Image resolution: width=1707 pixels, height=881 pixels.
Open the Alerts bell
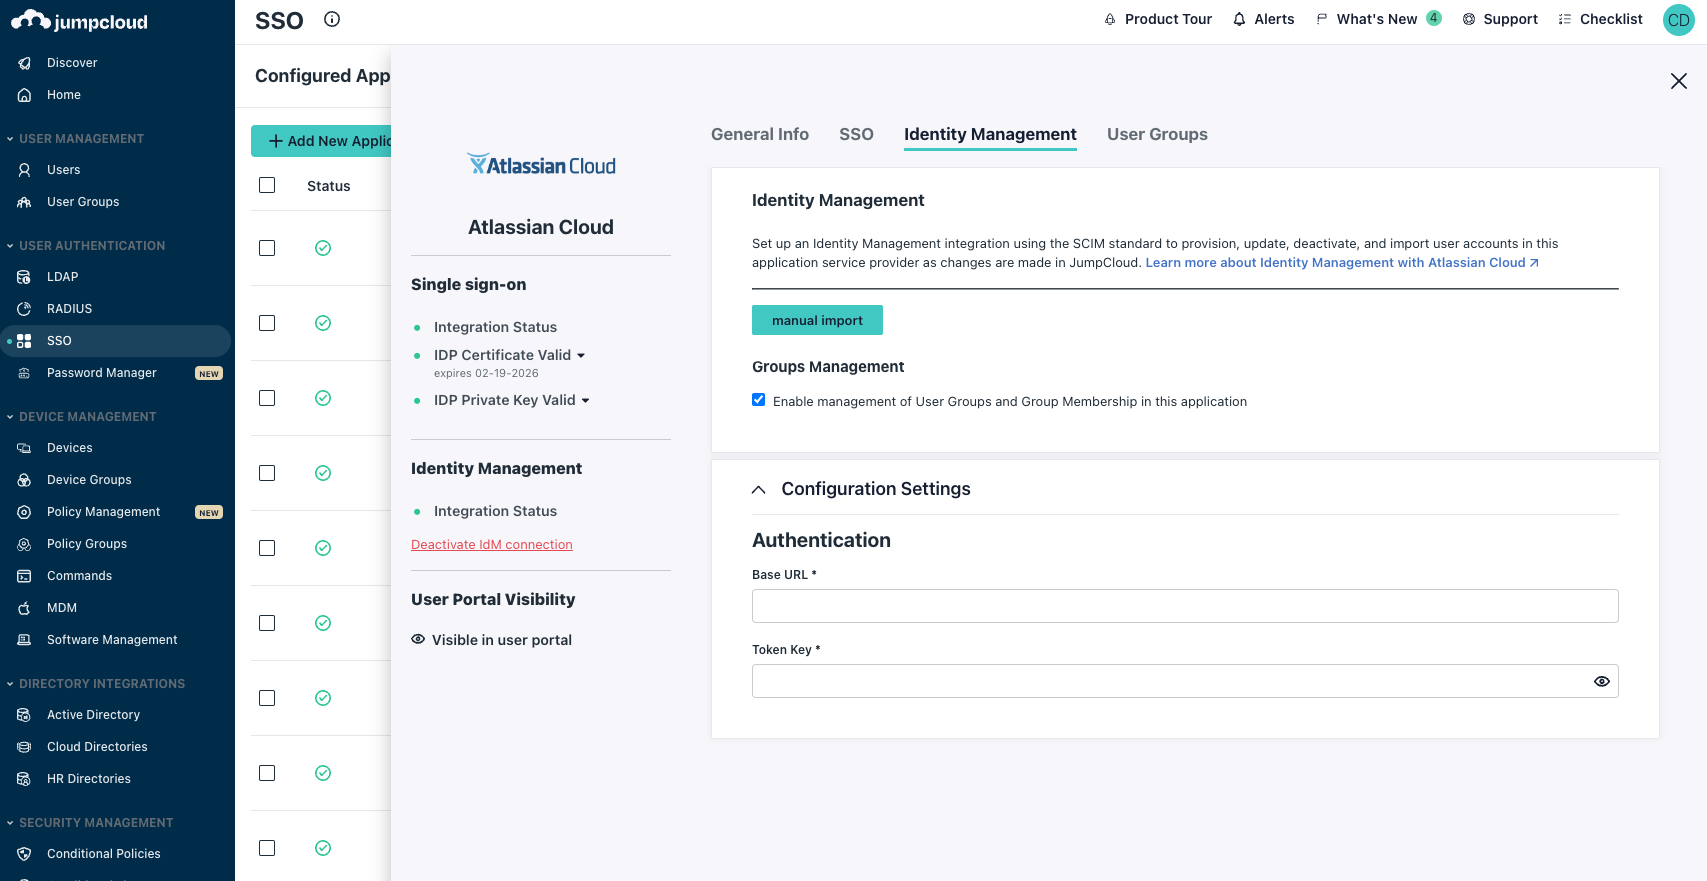1263,19
